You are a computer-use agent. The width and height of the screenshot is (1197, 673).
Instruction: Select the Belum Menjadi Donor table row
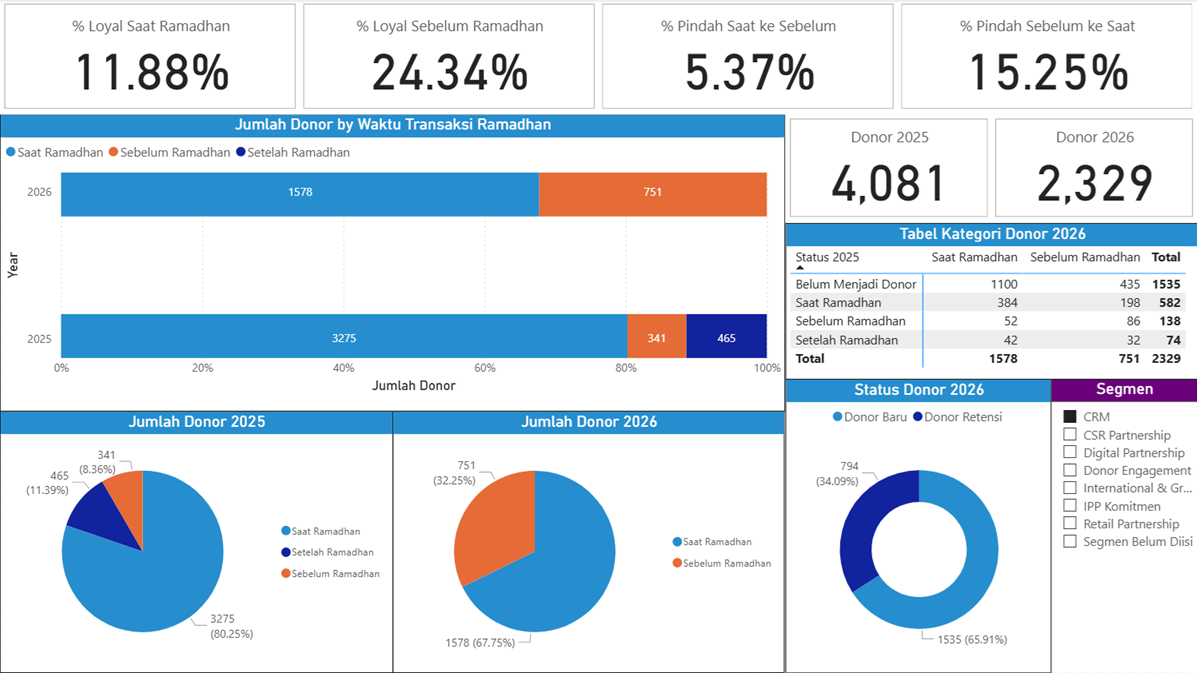coord(988,284)
